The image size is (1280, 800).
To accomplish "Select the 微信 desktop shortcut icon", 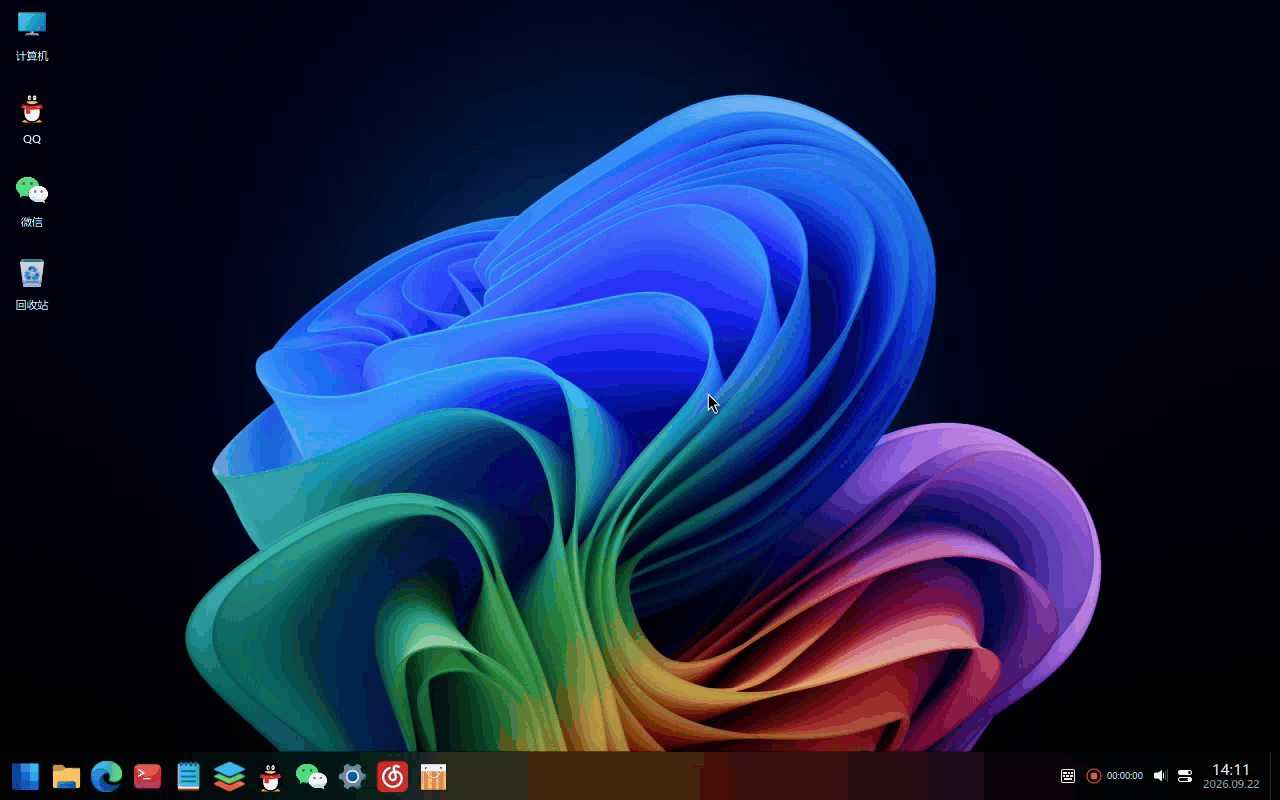I will [32, 190].
